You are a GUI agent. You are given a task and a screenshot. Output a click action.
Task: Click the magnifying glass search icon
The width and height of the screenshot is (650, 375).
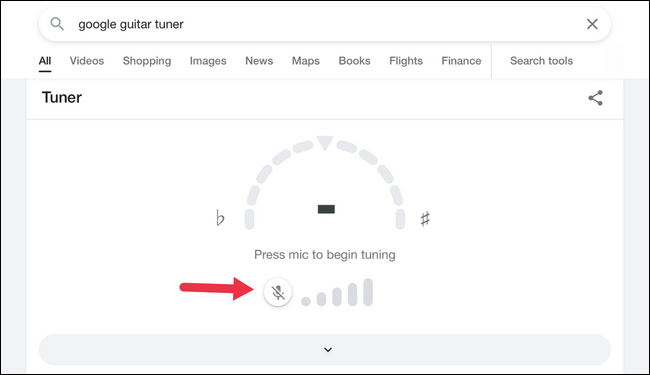(57, 24)
